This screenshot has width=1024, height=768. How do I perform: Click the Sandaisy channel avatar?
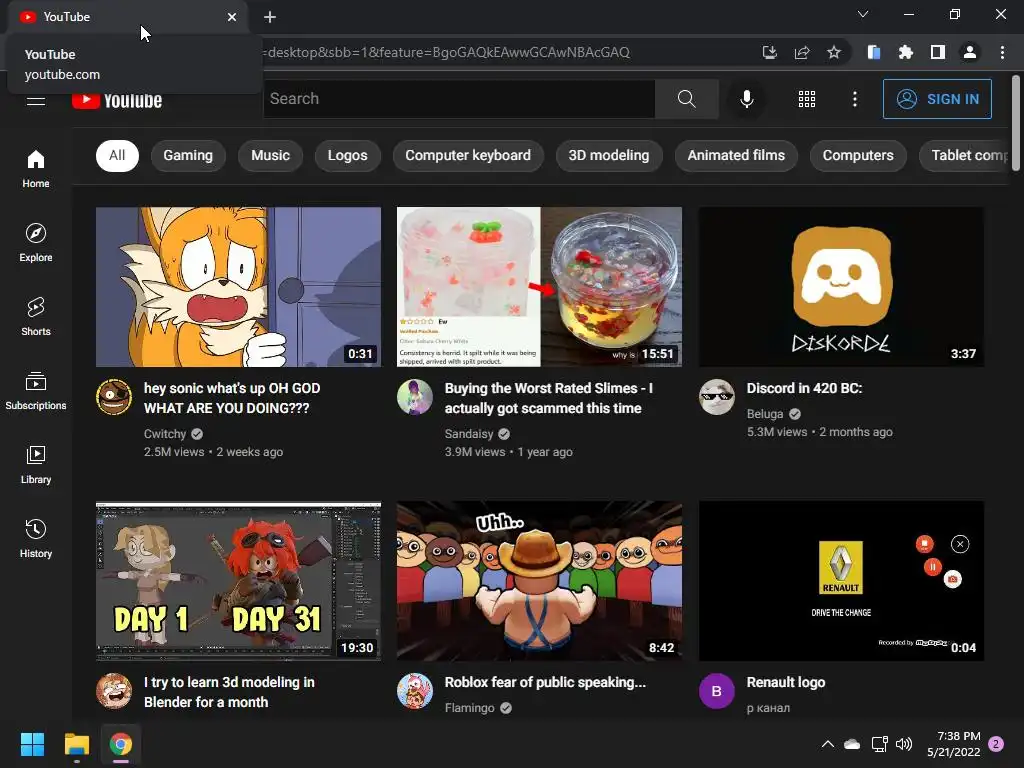(415, 396)
